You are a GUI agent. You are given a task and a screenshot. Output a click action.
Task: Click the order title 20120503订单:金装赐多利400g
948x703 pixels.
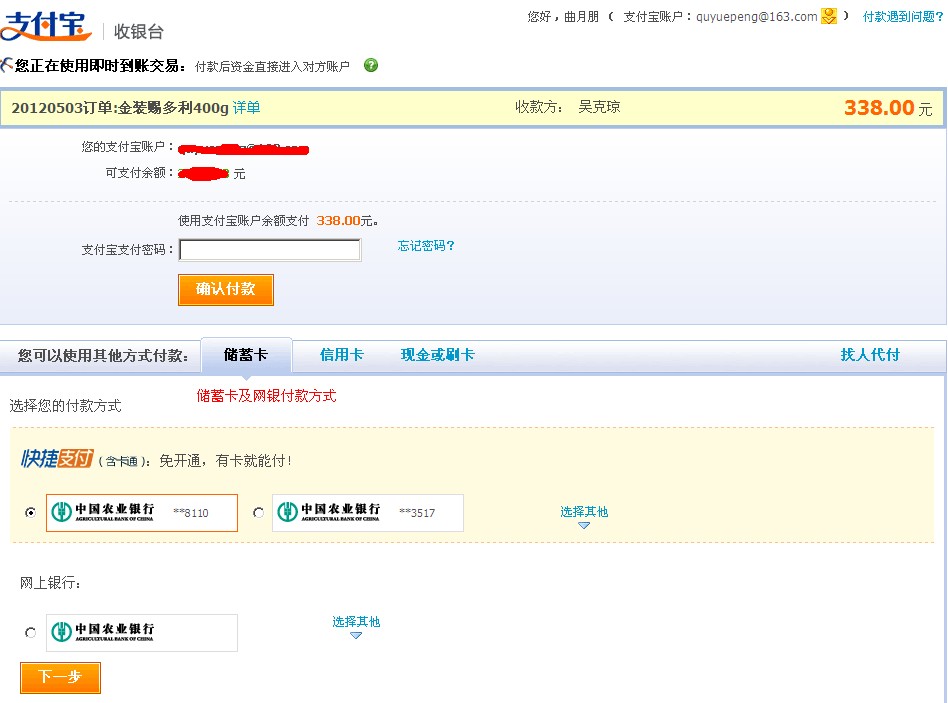point(120,108)
